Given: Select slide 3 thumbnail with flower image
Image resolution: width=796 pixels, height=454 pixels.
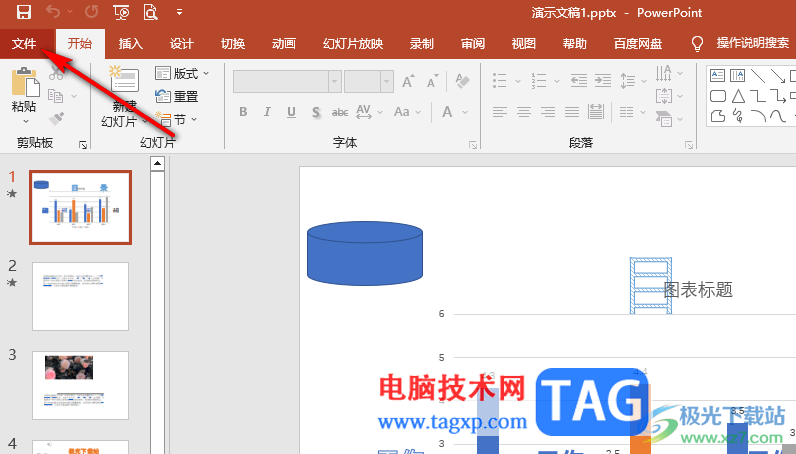Looking at the screenshot, I should [81, 385].
